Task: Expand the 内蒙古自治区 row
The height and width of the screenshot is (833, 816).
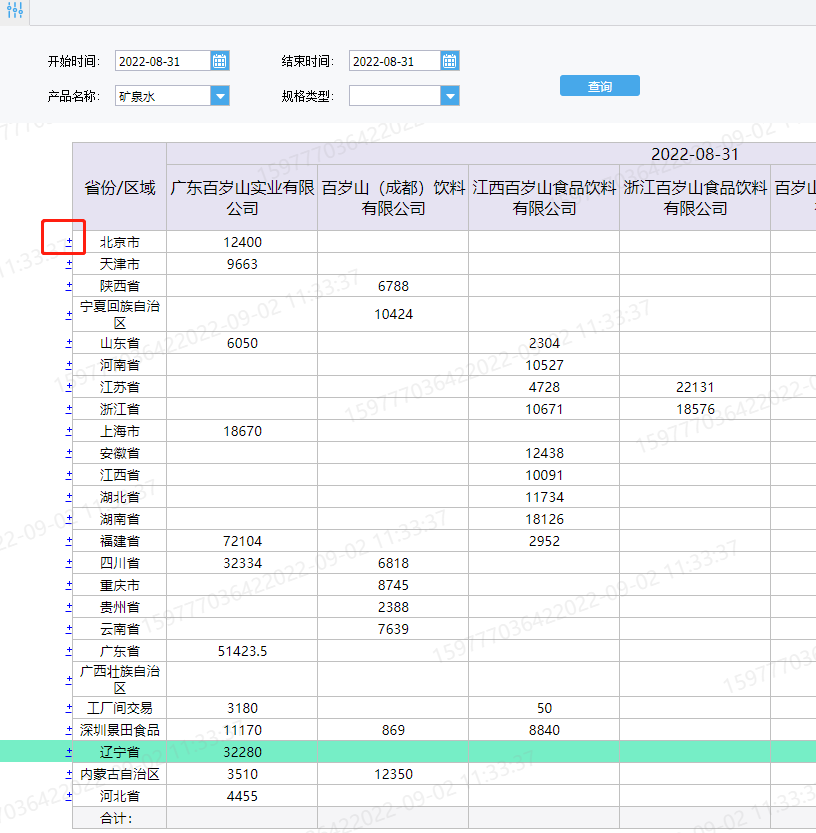Action: (69, 774)
